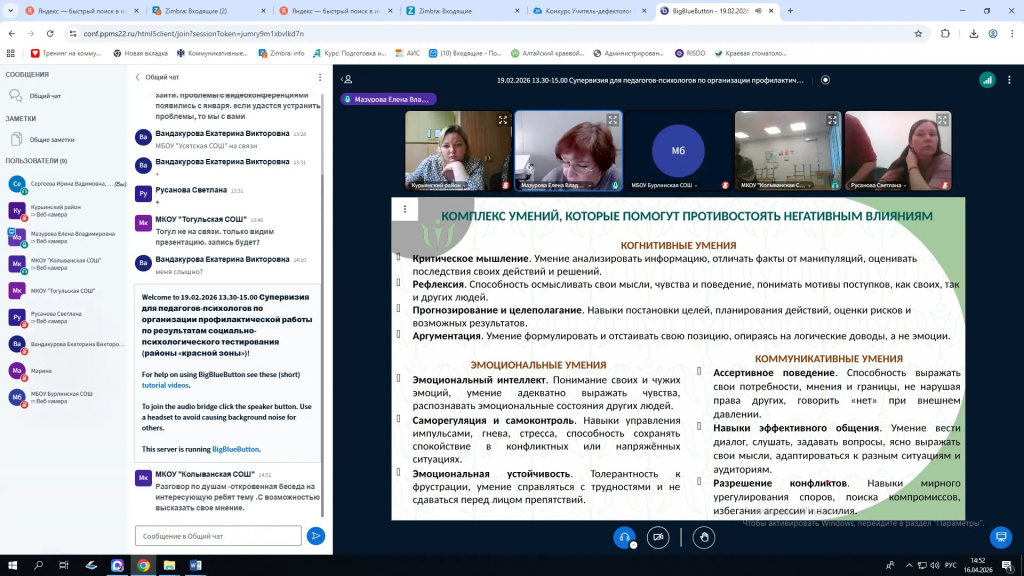Viewport: 1024px width, 576px height.
Task: Open connection status signal bars icon
Action: pyautogui.click(x=986, y=79)
